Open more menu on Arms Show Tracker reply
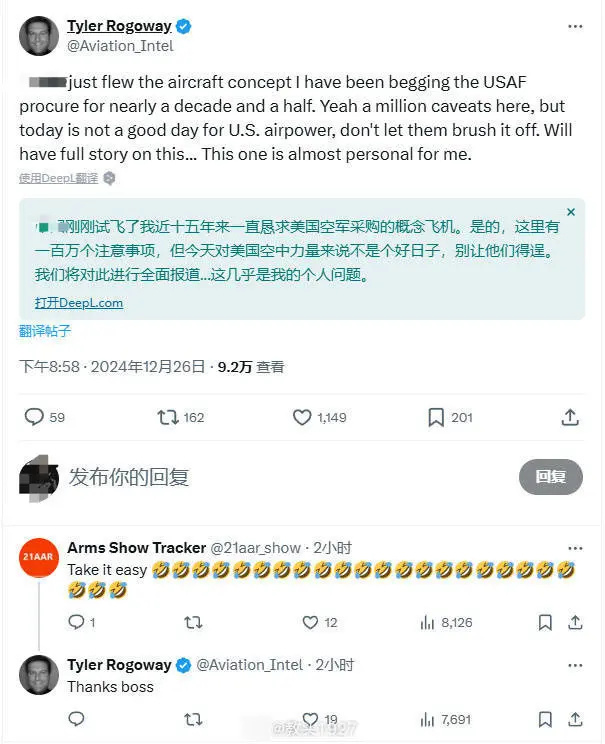The image size is (605, 744). click(x=575, y=549)
